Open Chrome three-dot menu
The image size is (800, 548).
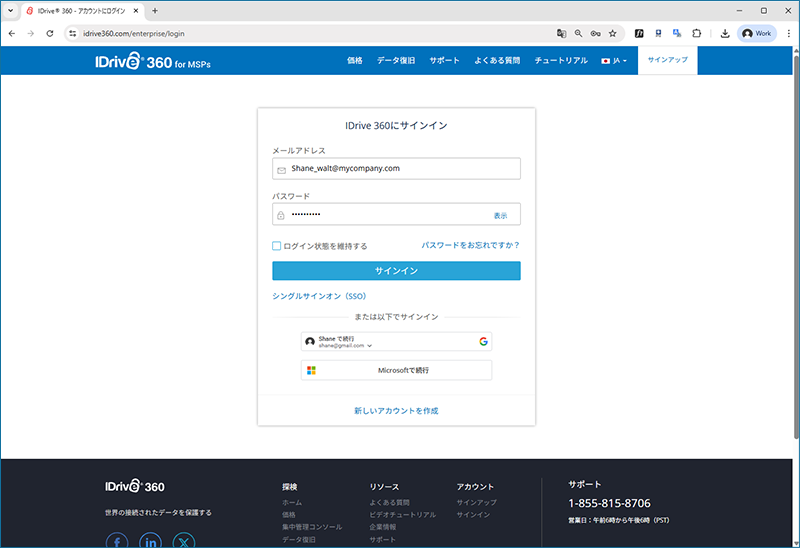pyautogui.click(x=789, y=34)
